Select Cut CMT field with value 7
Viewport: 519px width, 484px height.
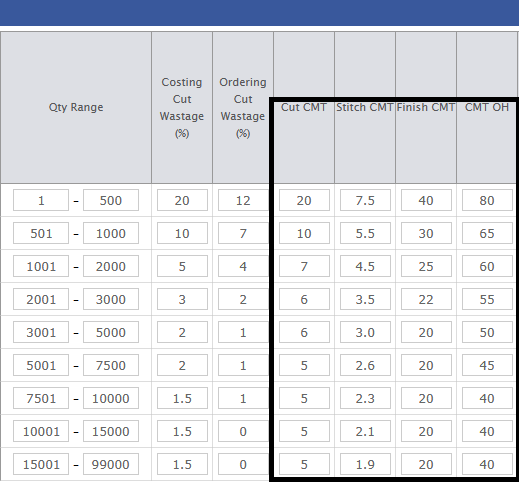304,266
